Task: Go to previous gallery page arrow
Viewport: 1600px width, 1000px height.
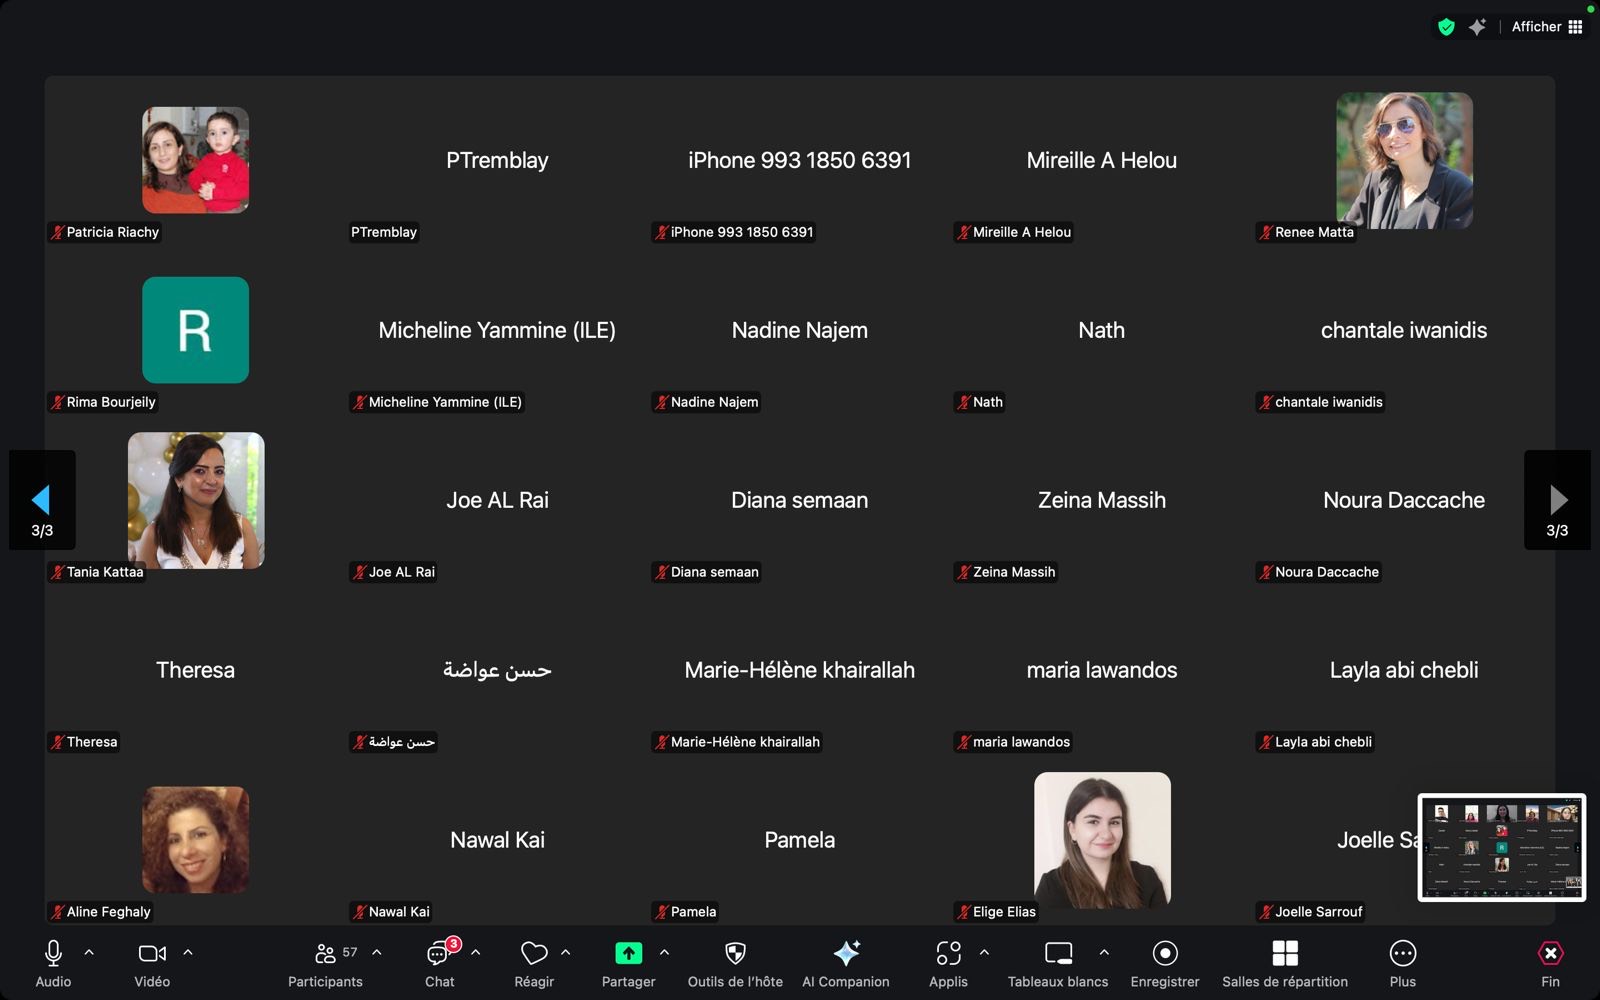Action: (42, 500)
